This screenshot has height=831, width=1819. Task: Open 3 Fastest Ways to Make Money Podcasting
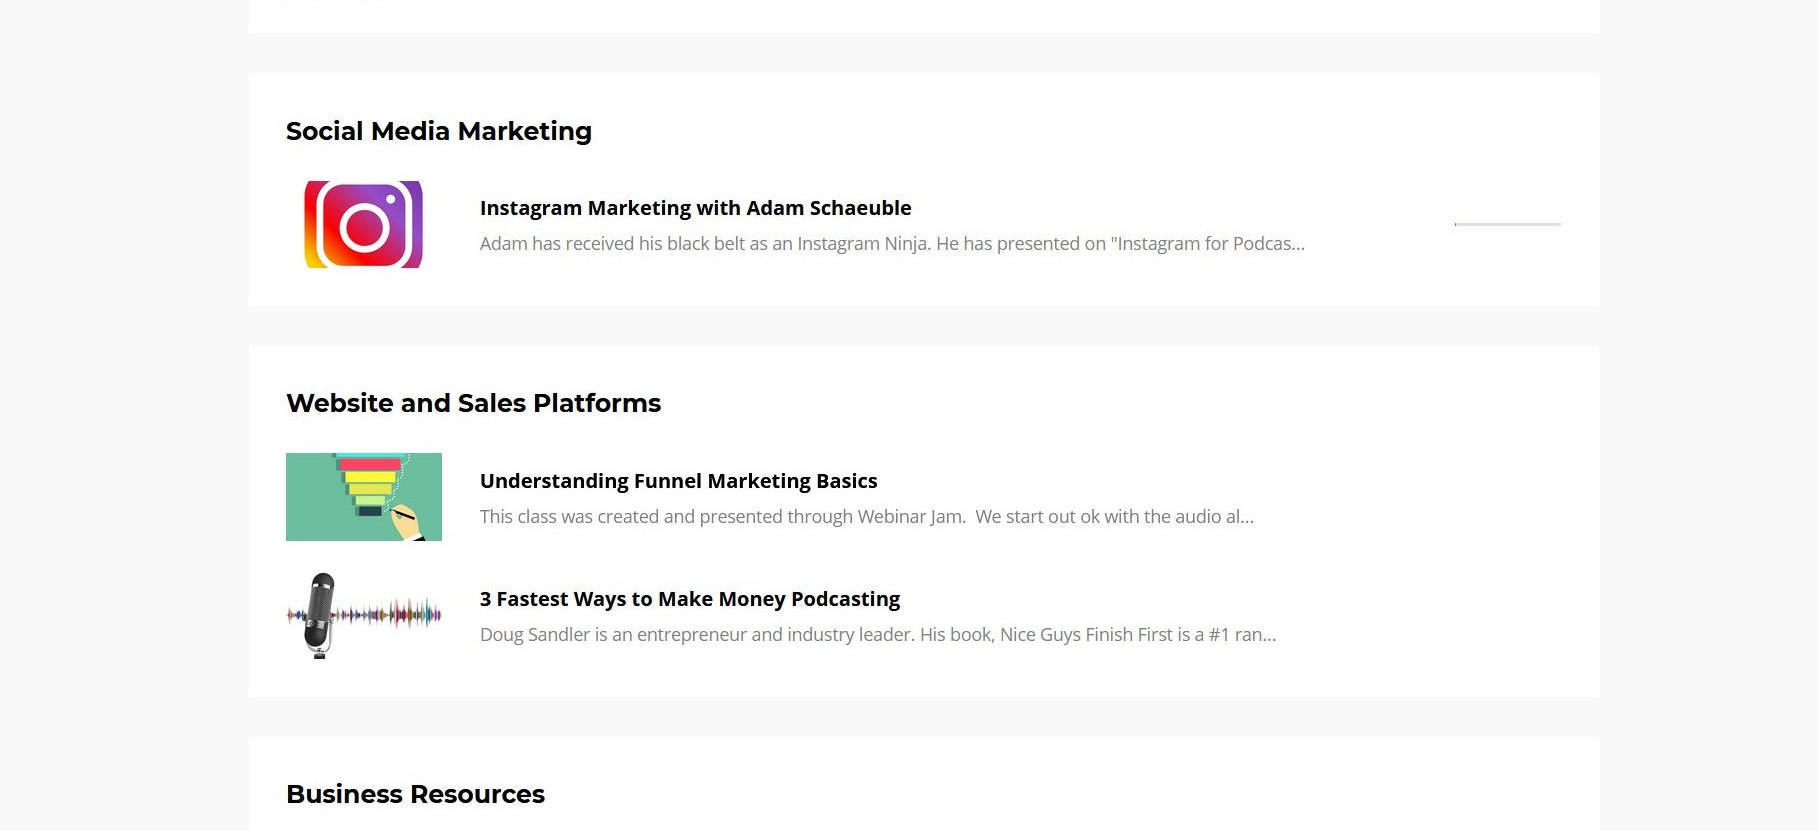(x=689, y=599)
